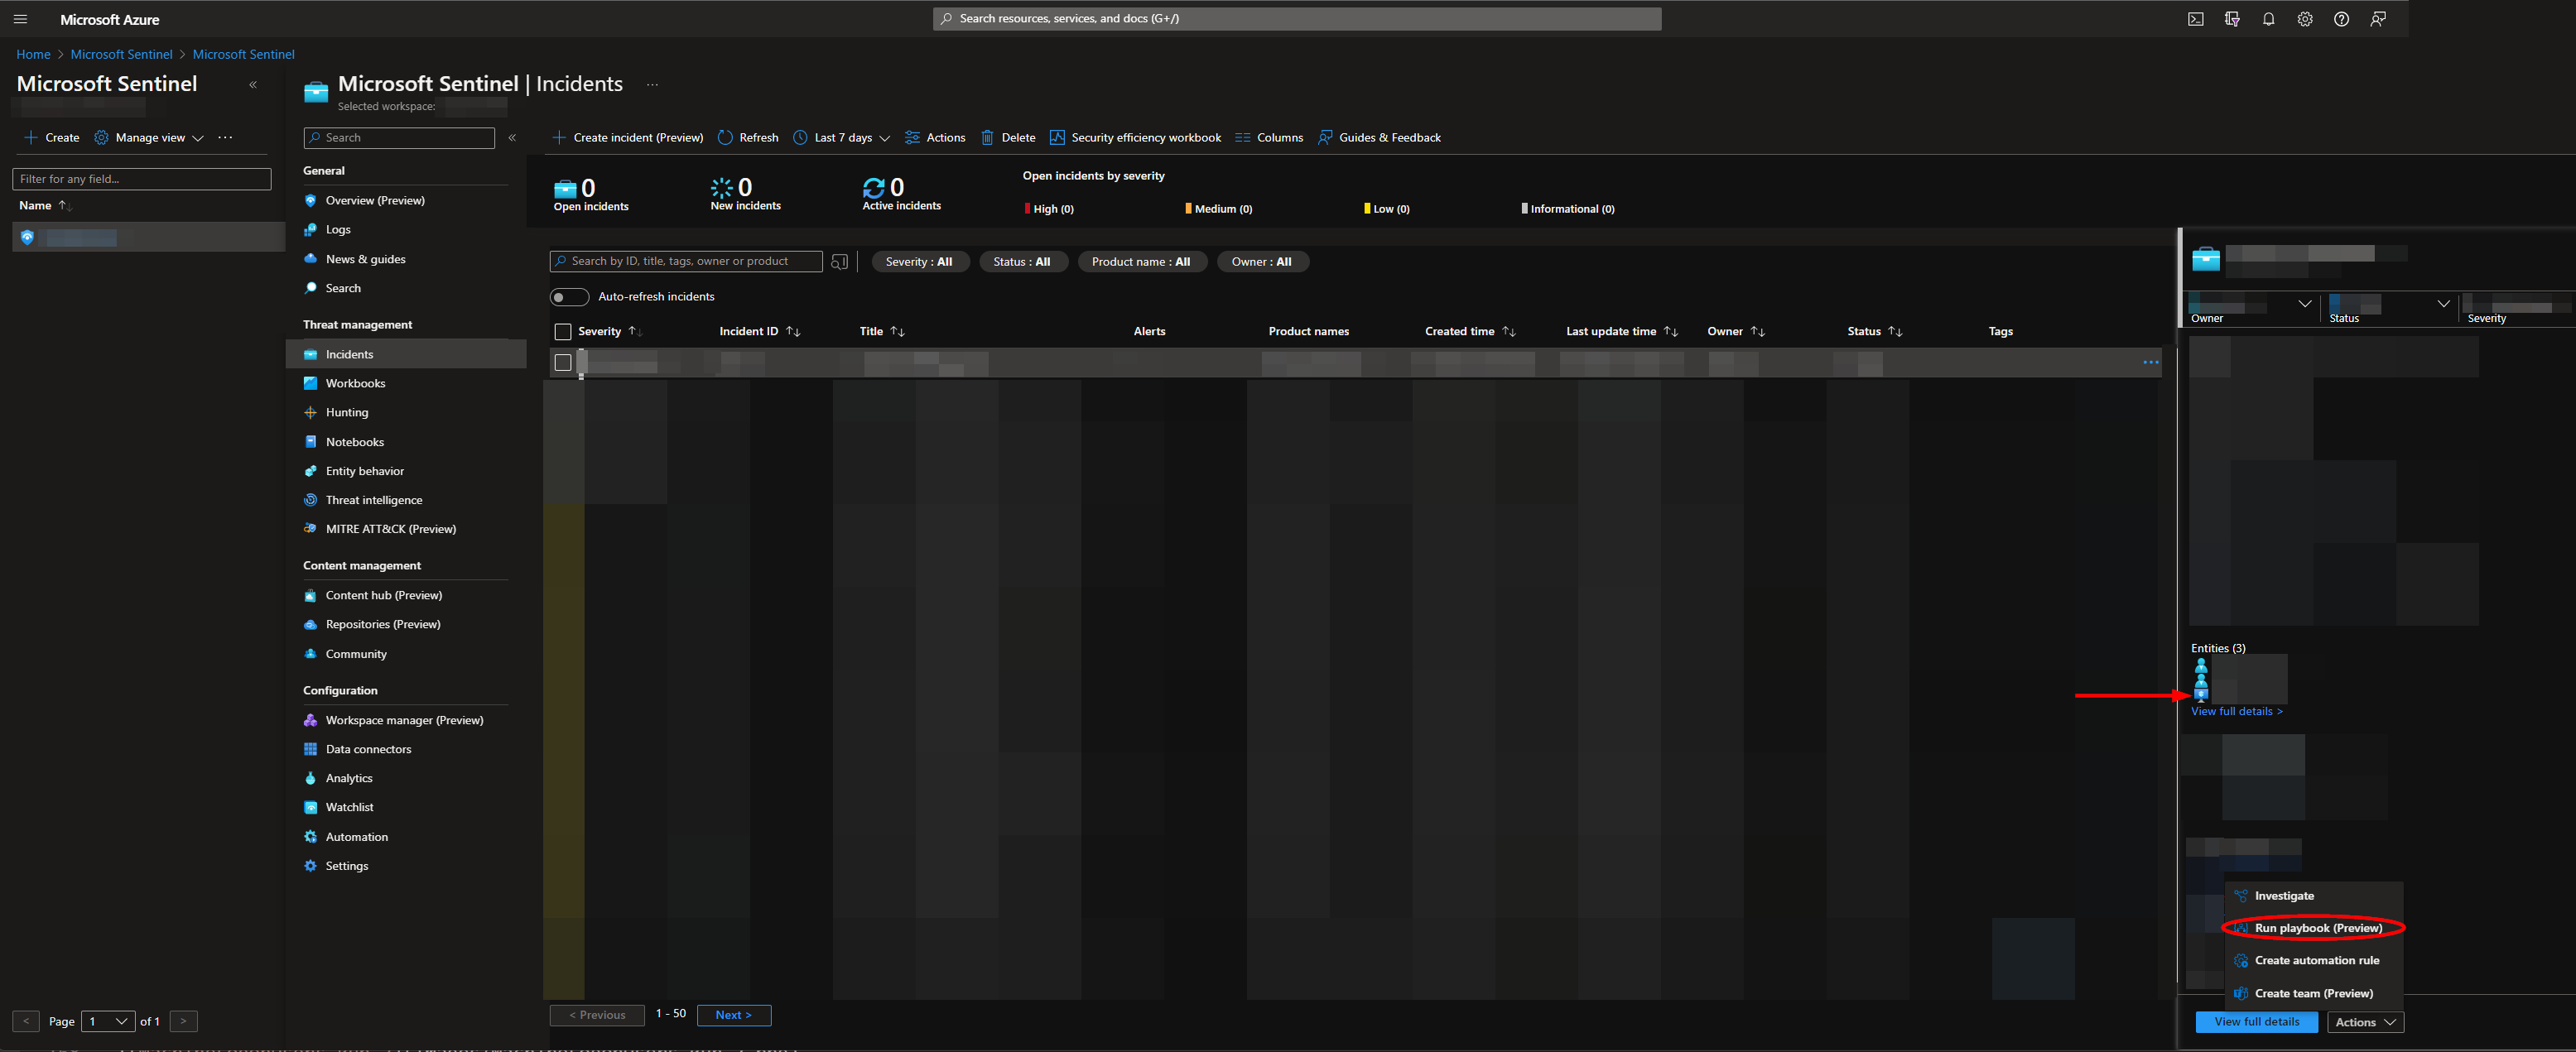The image size is (2576, 1052).
Task: Click the Delete trash toolbar button
Action: [1008, 138]
